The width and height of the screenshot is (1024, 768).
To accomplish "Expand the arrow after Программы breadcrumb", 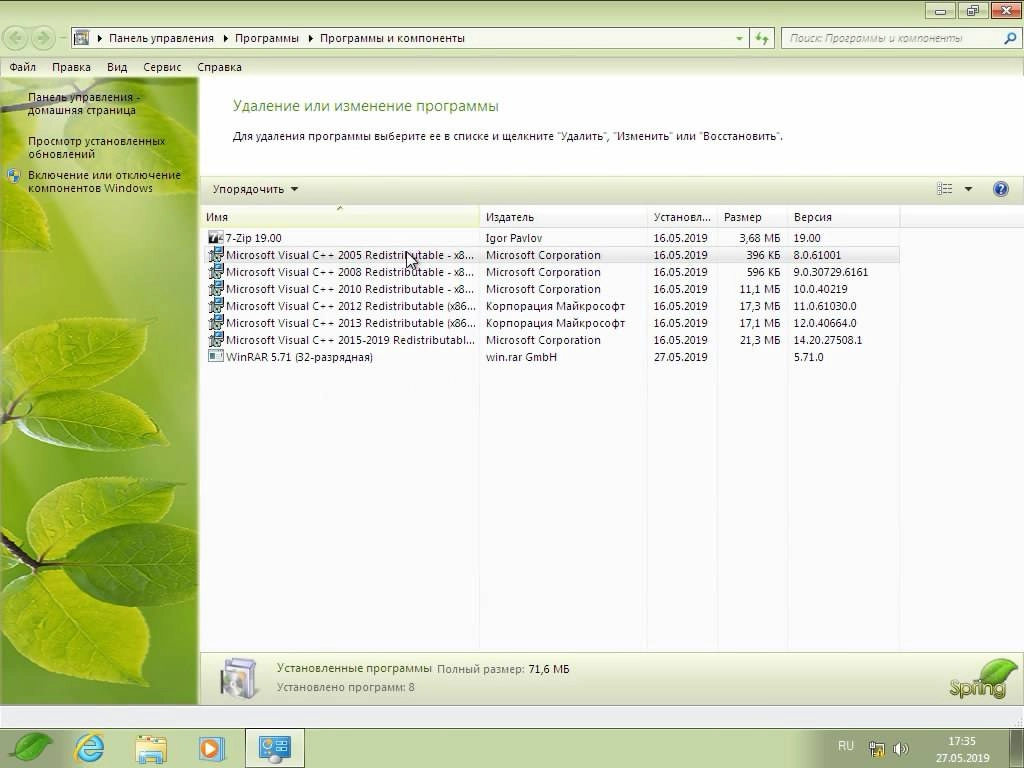I will pyautogui.click(x=310, y=39).
